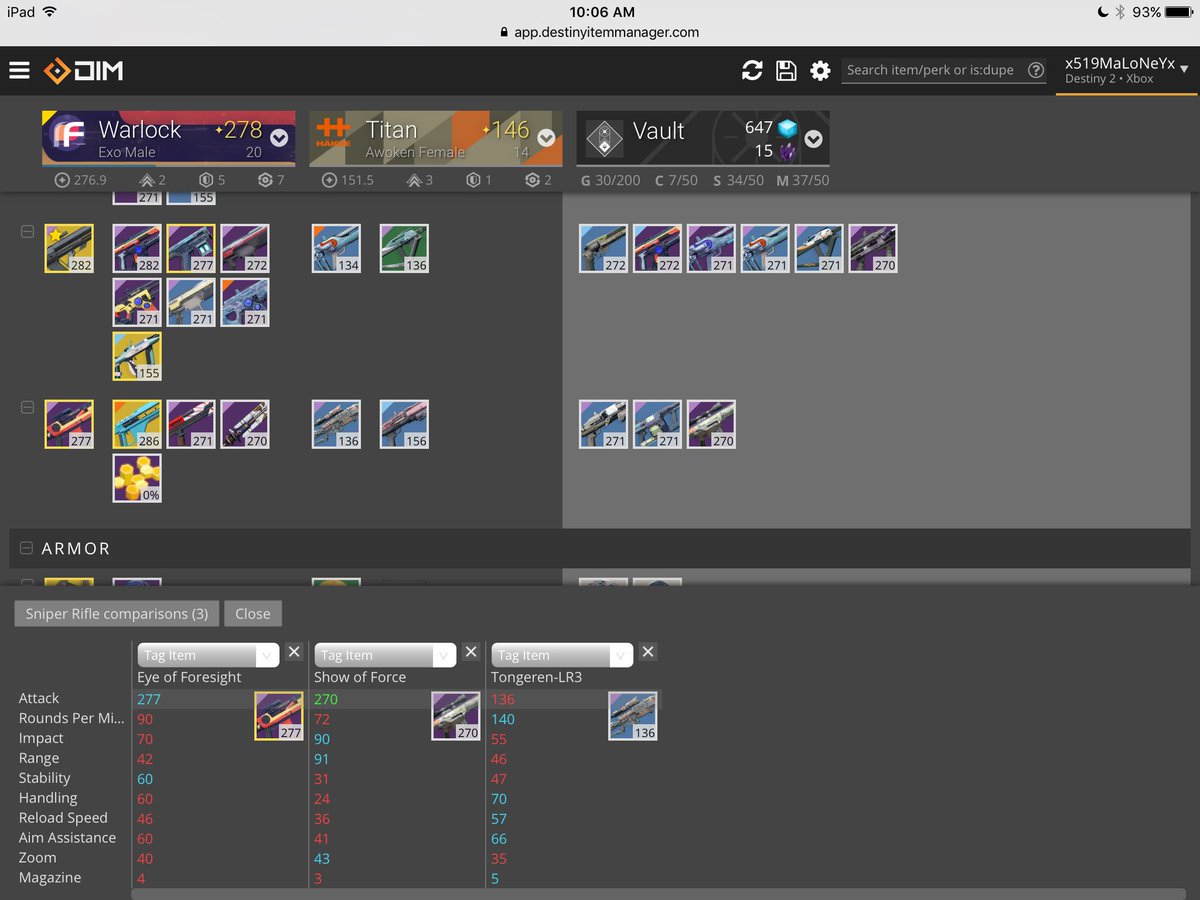Image resolution: width=1200 pixels, height=900 pixels.
Task: Open Vault dropdown arrow
Action: (813, 139)
